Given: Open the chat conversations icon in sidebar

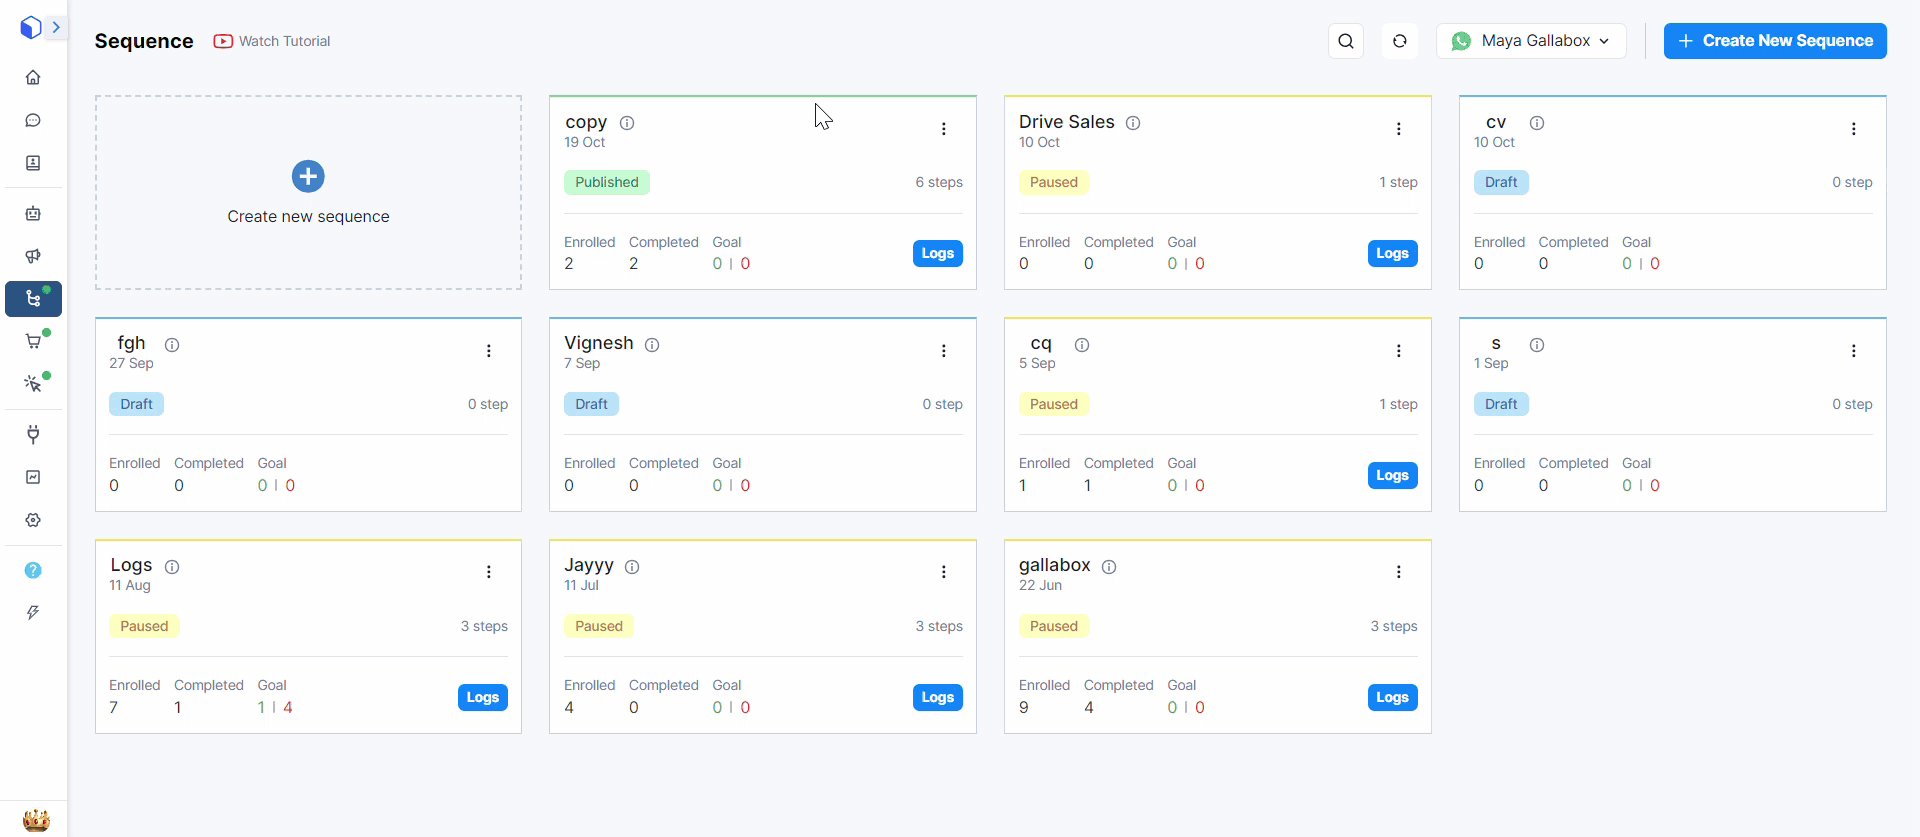Looking at the screenshot, I should (x=33, y=120).
